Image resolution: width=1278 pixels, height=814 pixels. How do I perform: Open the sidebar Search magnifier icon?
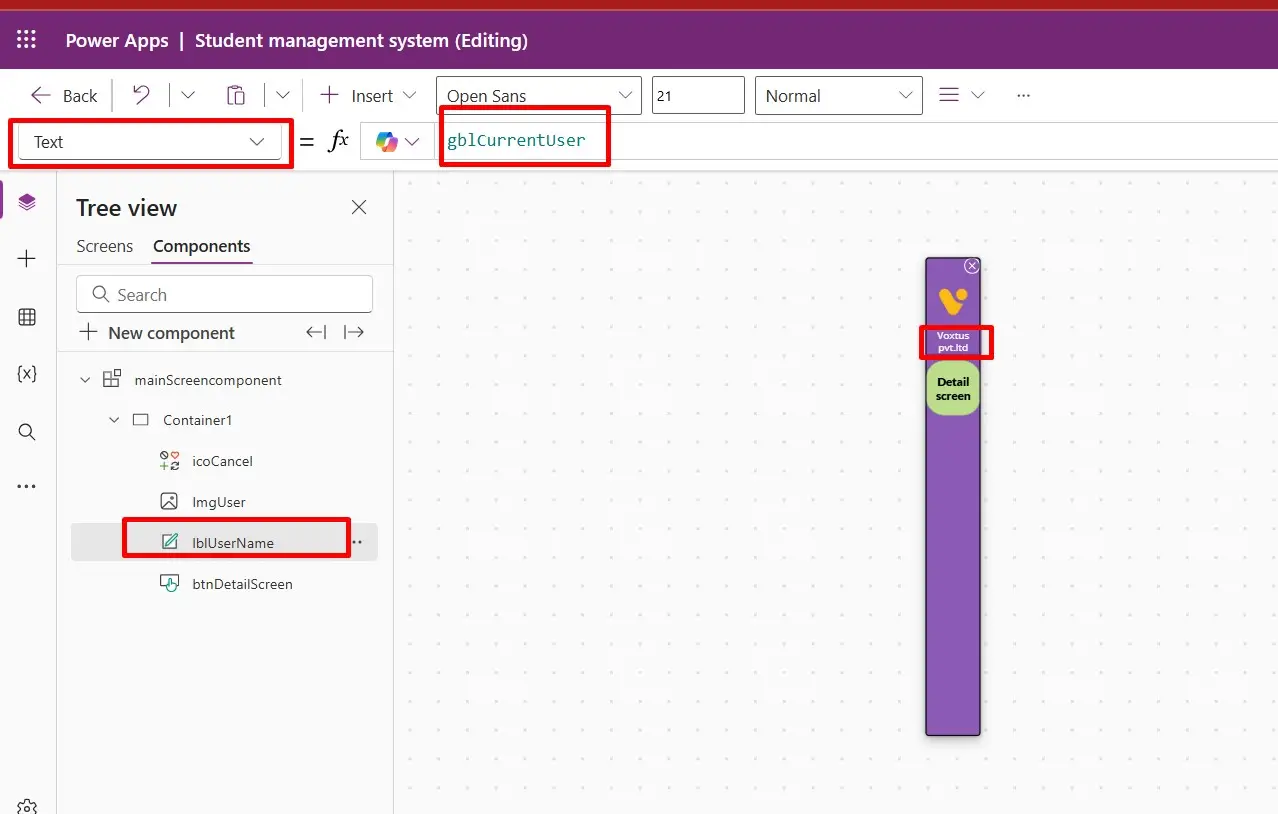click(x=27, y=432)
